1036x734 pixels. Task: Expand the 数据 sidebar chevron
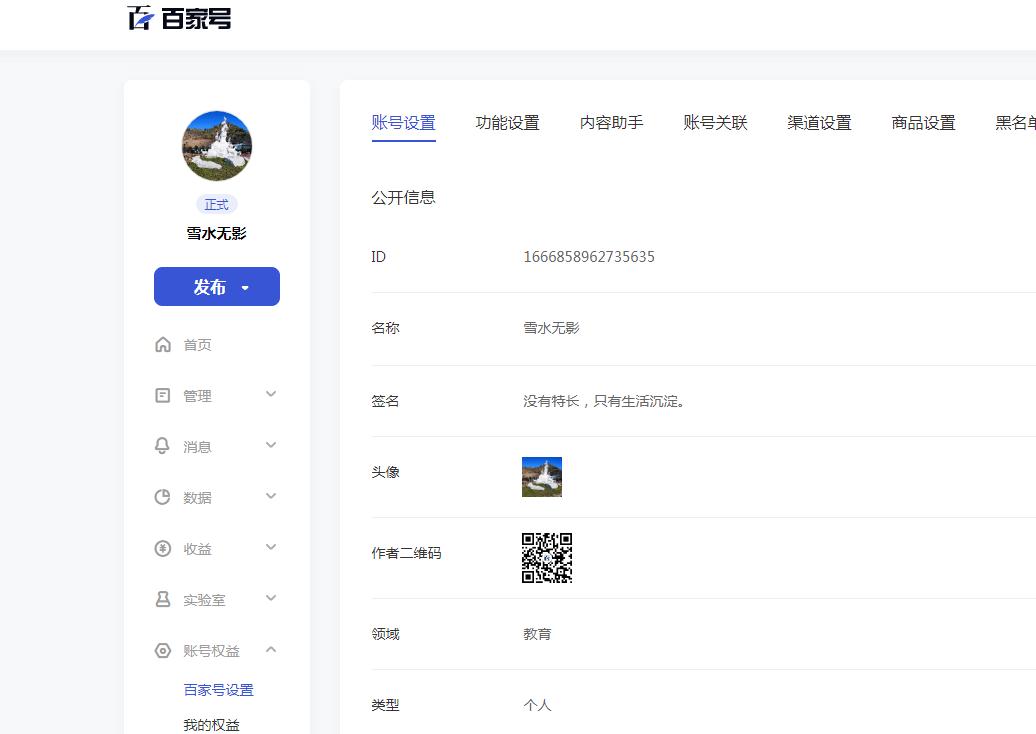tap(271, 497)
